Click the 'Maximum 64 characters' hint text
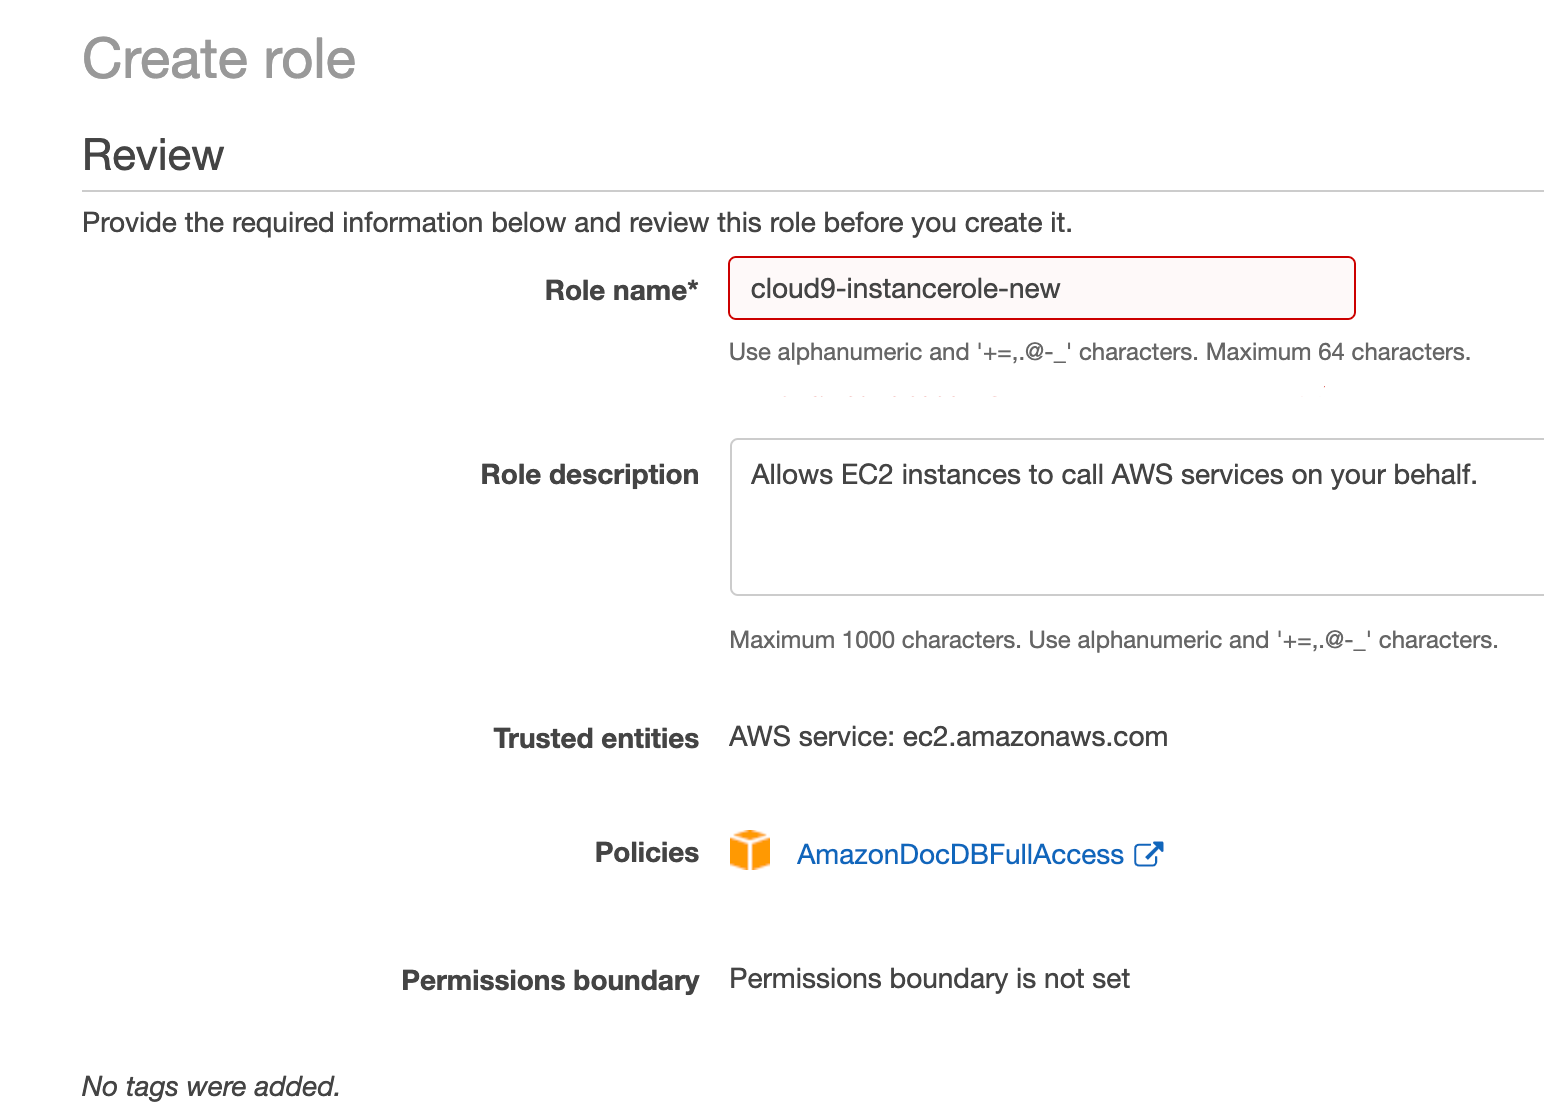The image size is (1544, 1120). click(x=1338, y=352)
